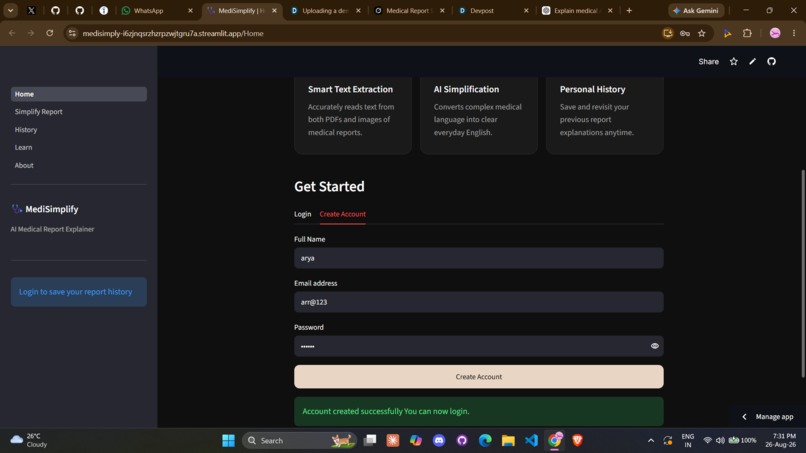Expand the Manage app panel
The height and width of the screenshot is (453, 806).
[768, 416]
